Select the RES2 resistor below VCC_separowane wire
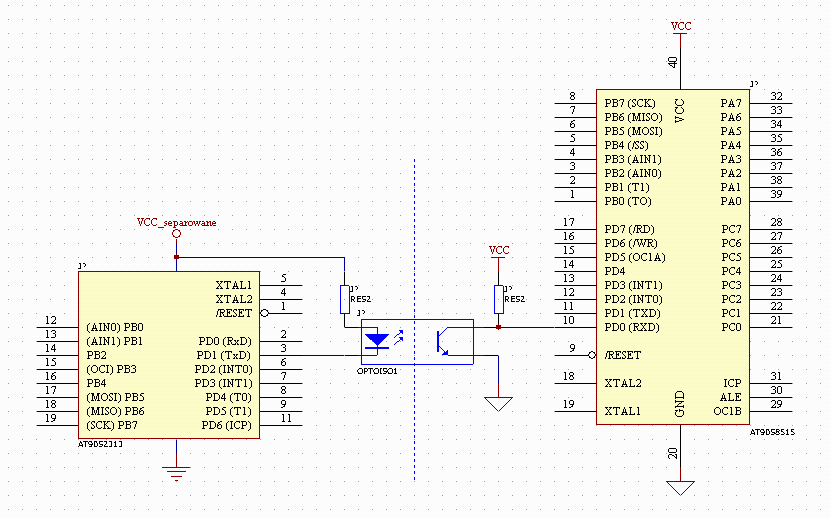Image resolution: width=831 pixels, height=518 pixels. coord(345,298)
